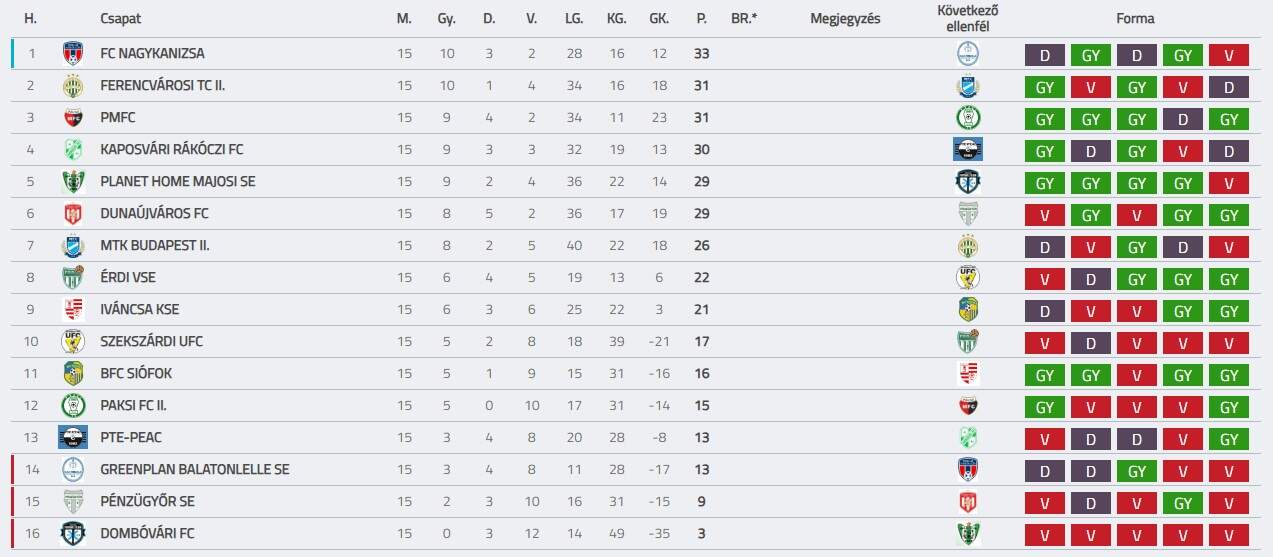Image resolution: width=1273 pixels, height=557 pixels.
Task: Click Dombóvári FC's next opponent crest
Action: click(x=967, y=534)
